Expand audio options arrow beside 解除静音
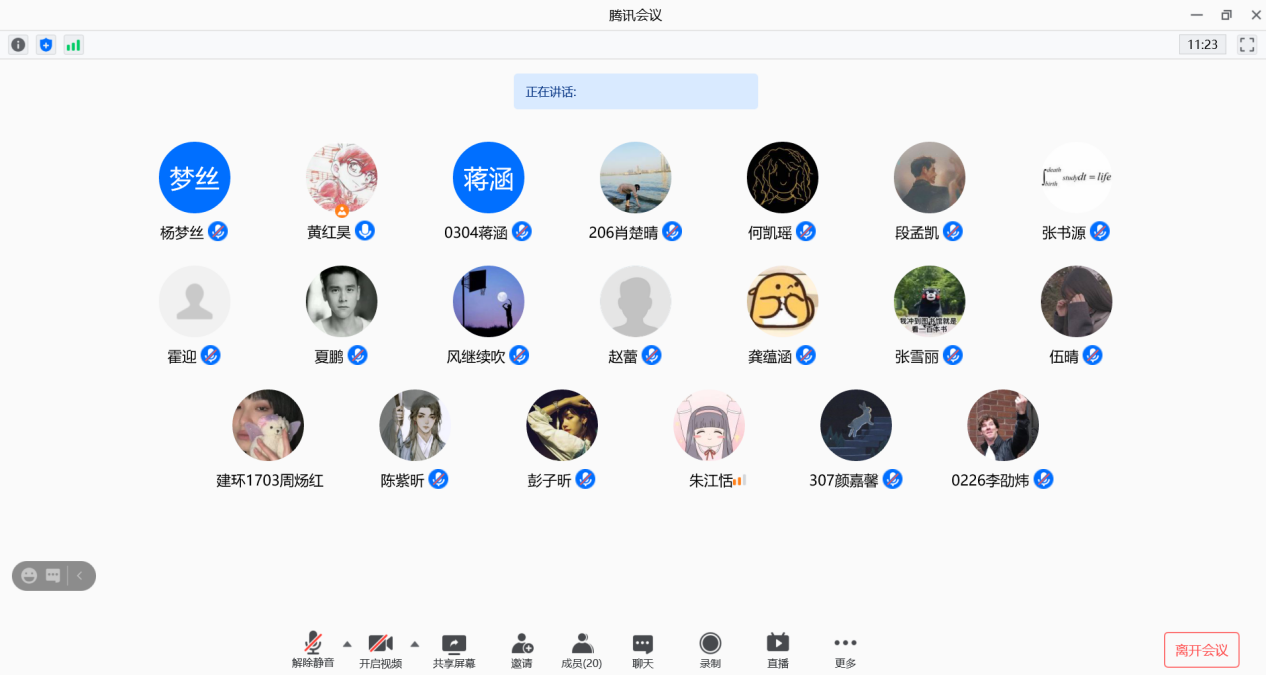The width and height of the screenshot is (1266, 675). pyautogui.click(x=347, y=643)
